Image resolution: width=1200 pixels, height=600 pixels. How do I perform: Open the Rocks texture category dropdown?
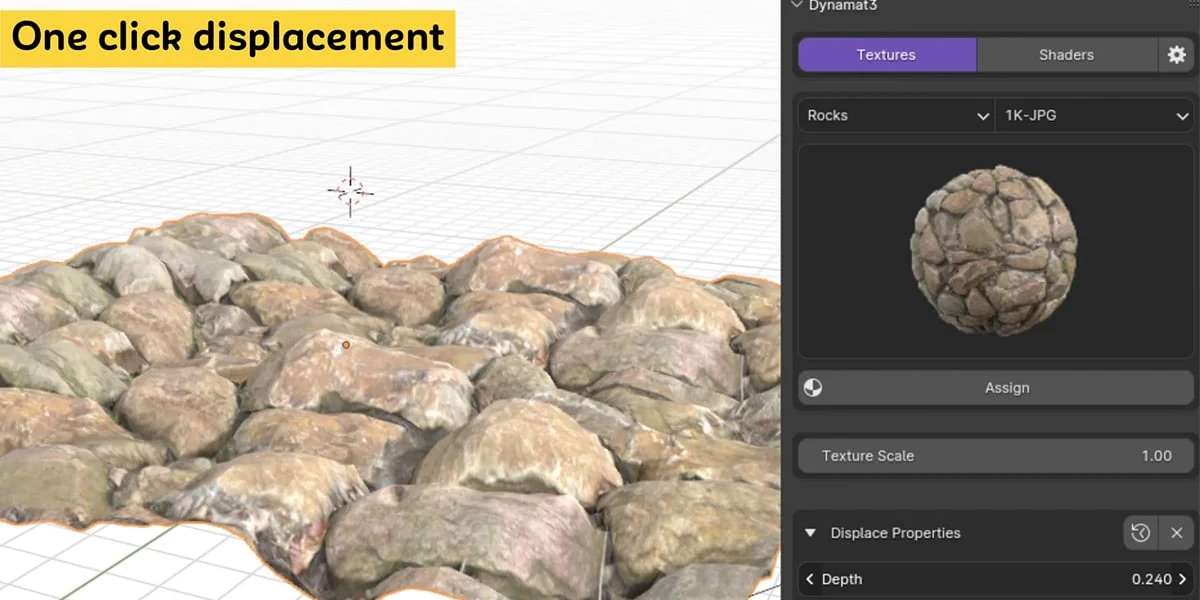893,115
